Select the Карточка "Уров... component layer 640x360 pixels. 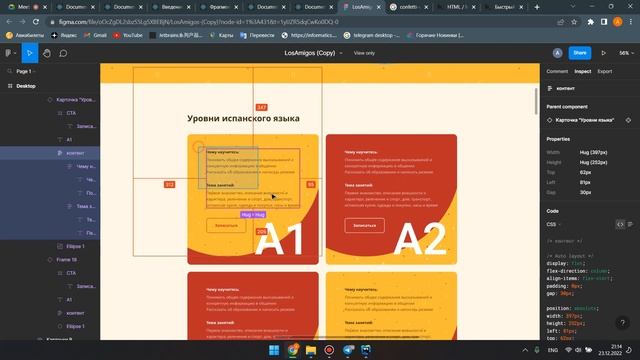pos(76,100)
